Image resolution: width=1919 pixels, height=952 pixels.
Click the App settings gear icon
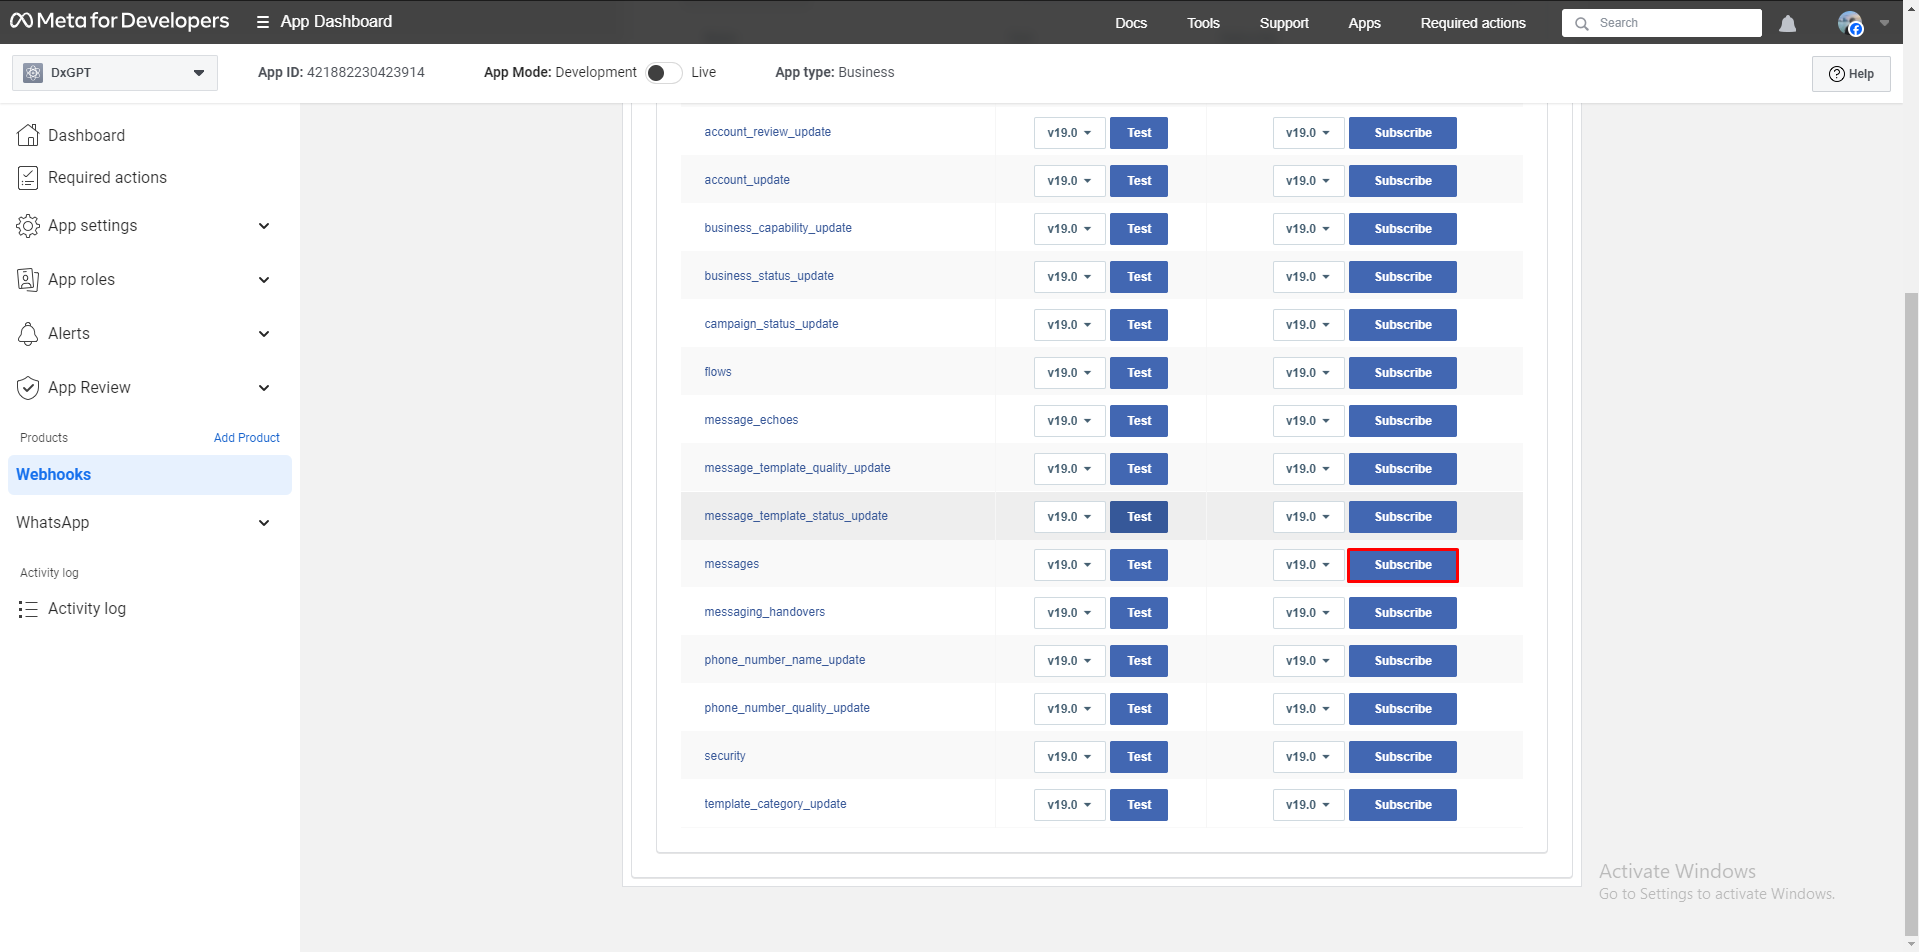coord(28,226)
